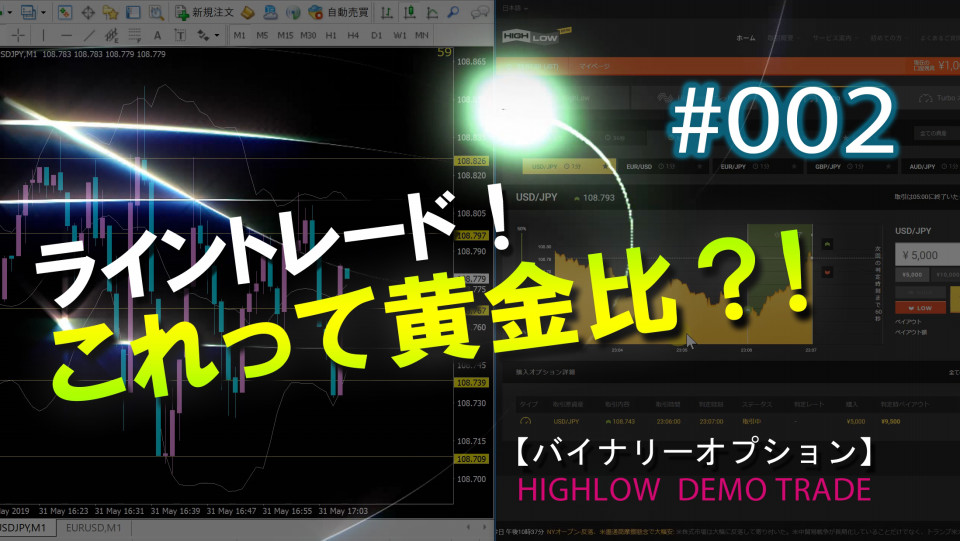Click the 108.739 price level label

[471, 382]
